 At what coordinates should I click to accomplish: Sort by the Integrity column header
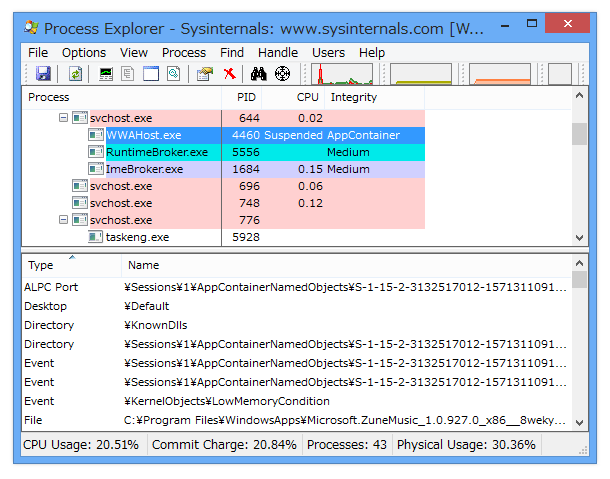[375, 97]
